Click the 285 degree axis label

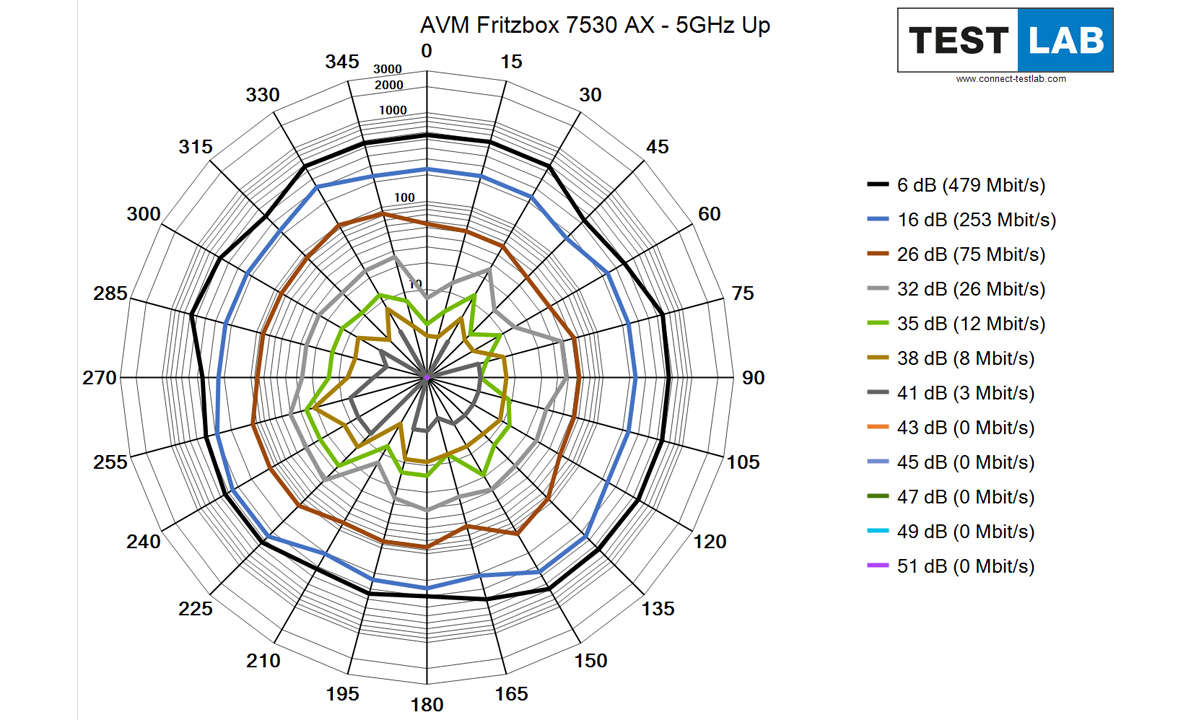pyautogui.click(x=110, y=294)
